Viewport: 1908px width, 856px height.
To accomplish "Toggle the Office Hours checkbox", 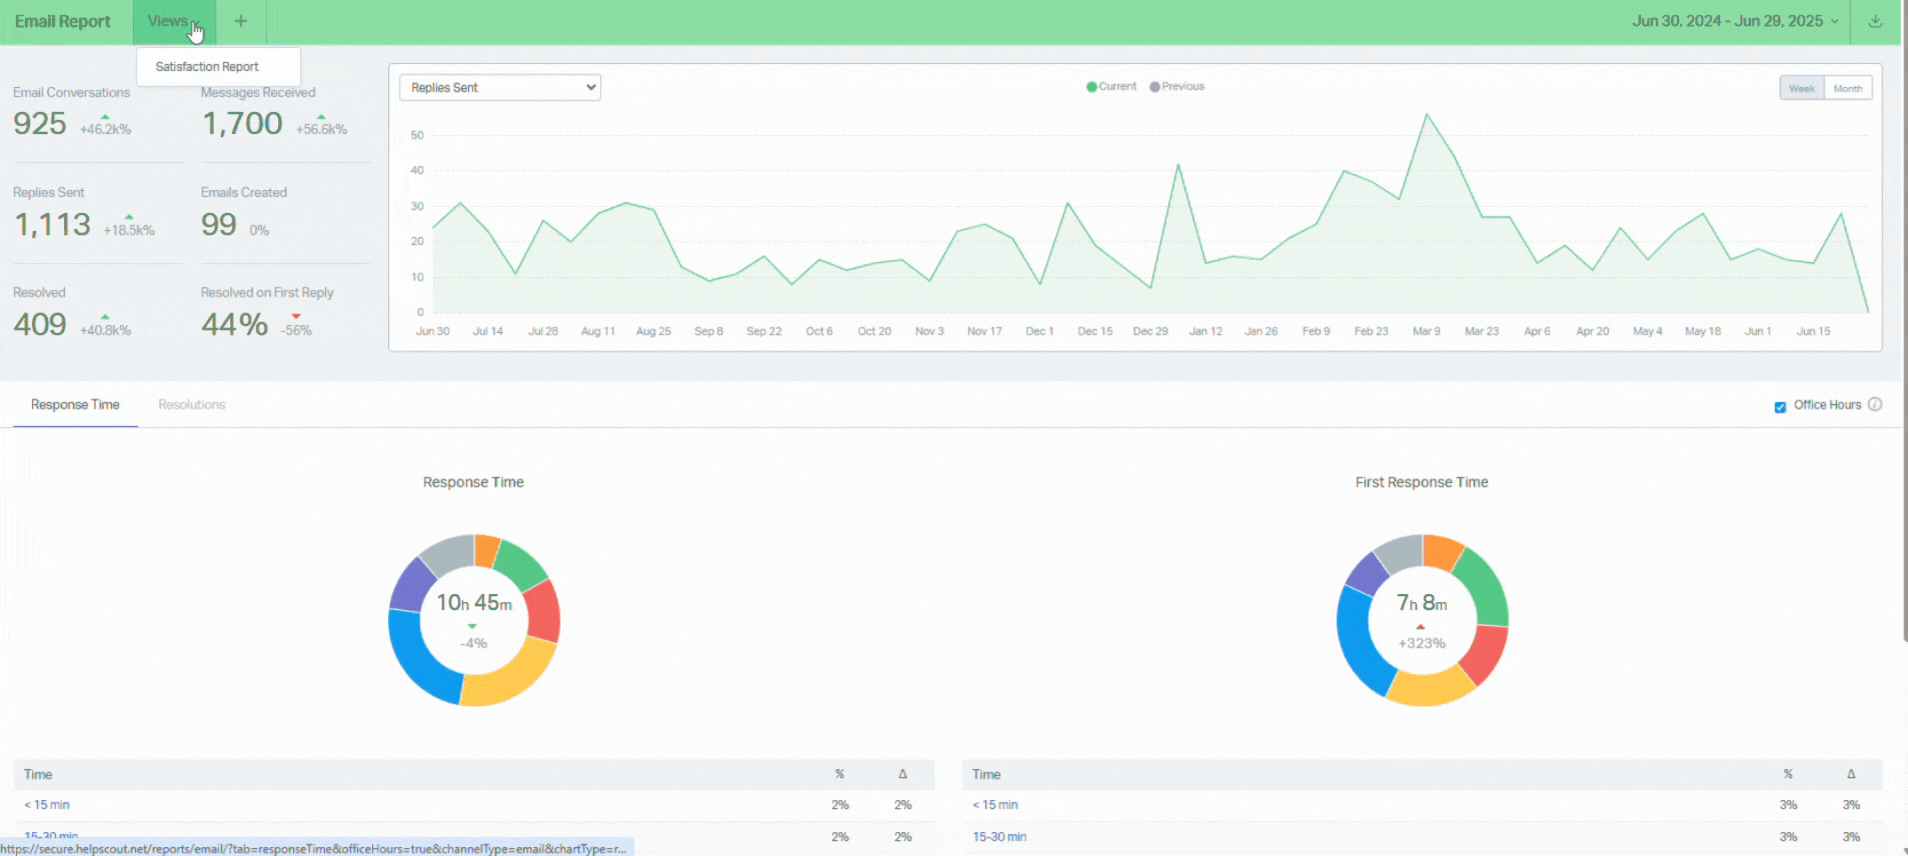I will (1780, 407).
